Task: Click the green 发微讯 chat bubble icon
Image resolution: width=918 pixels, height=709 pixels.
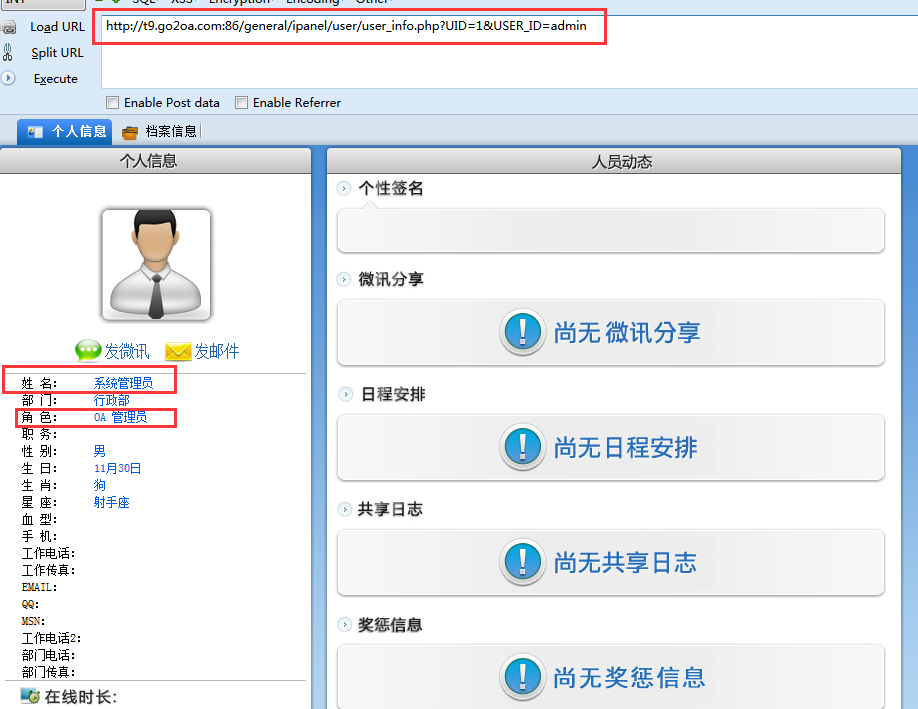Action: [x=88, y=351]
